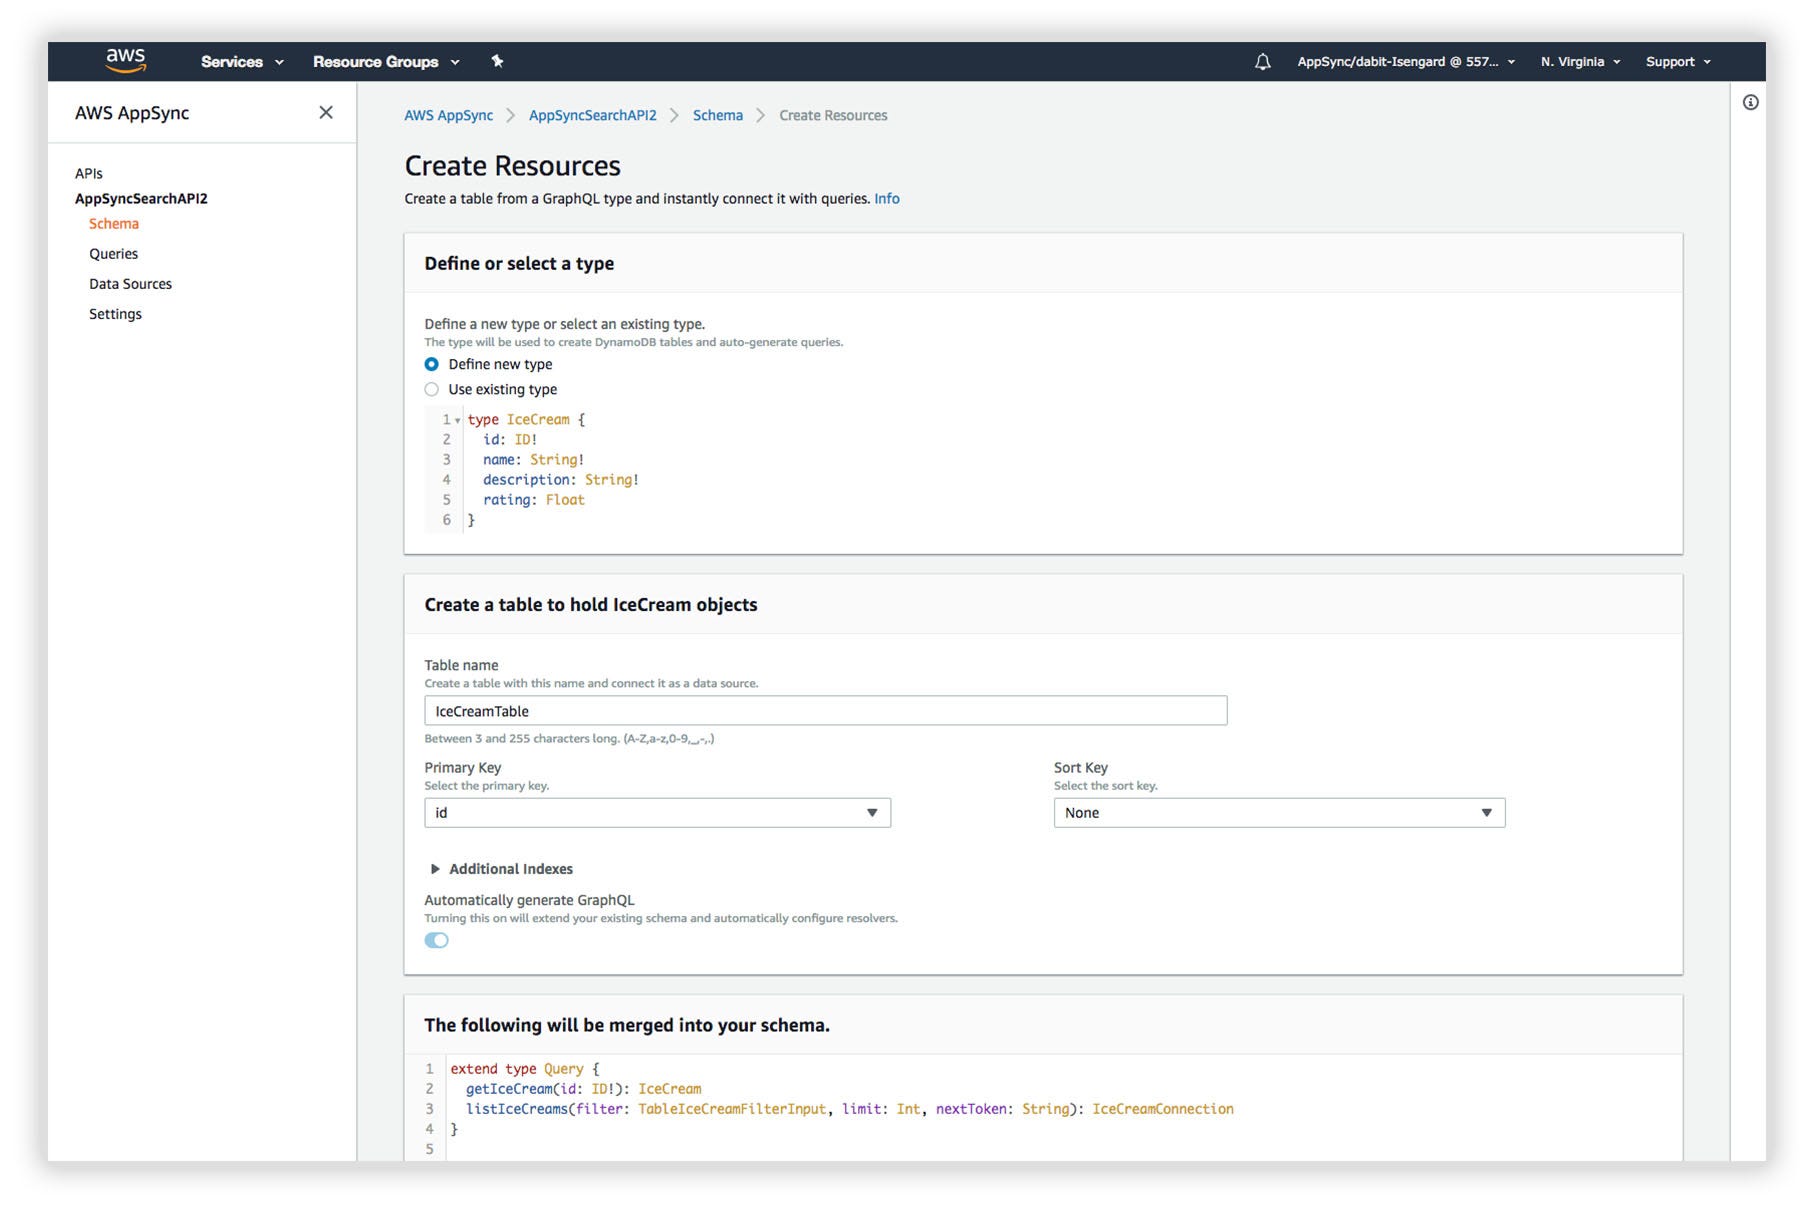Open the N. Virginia region selector
This screenshot has width=1816, height=1212.
1580,62
